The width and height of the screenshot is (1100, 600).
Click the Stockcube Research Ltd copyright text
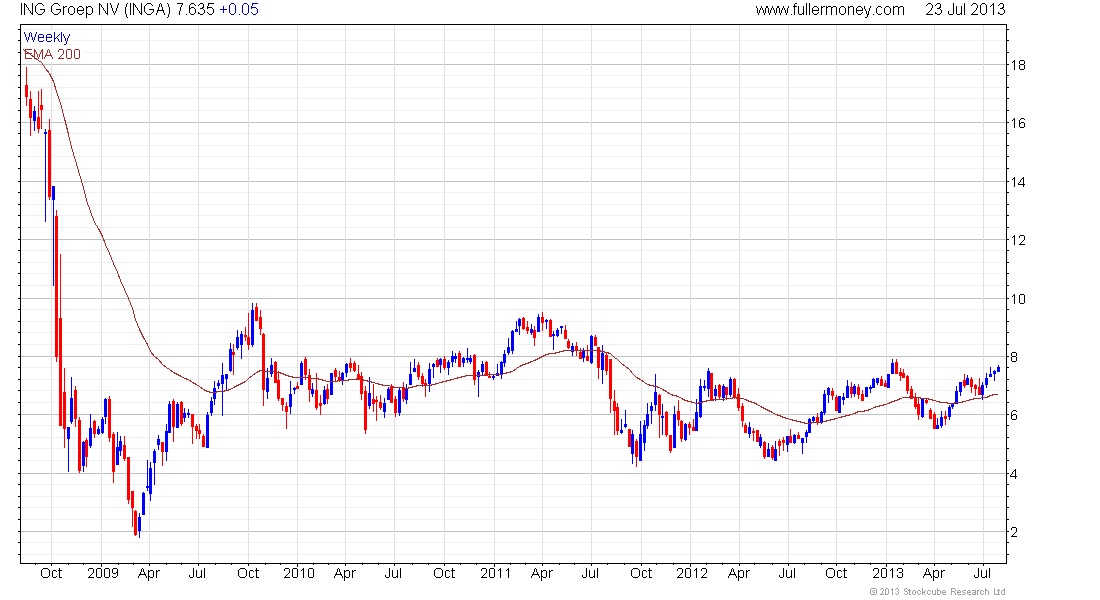tap(937, 592)
